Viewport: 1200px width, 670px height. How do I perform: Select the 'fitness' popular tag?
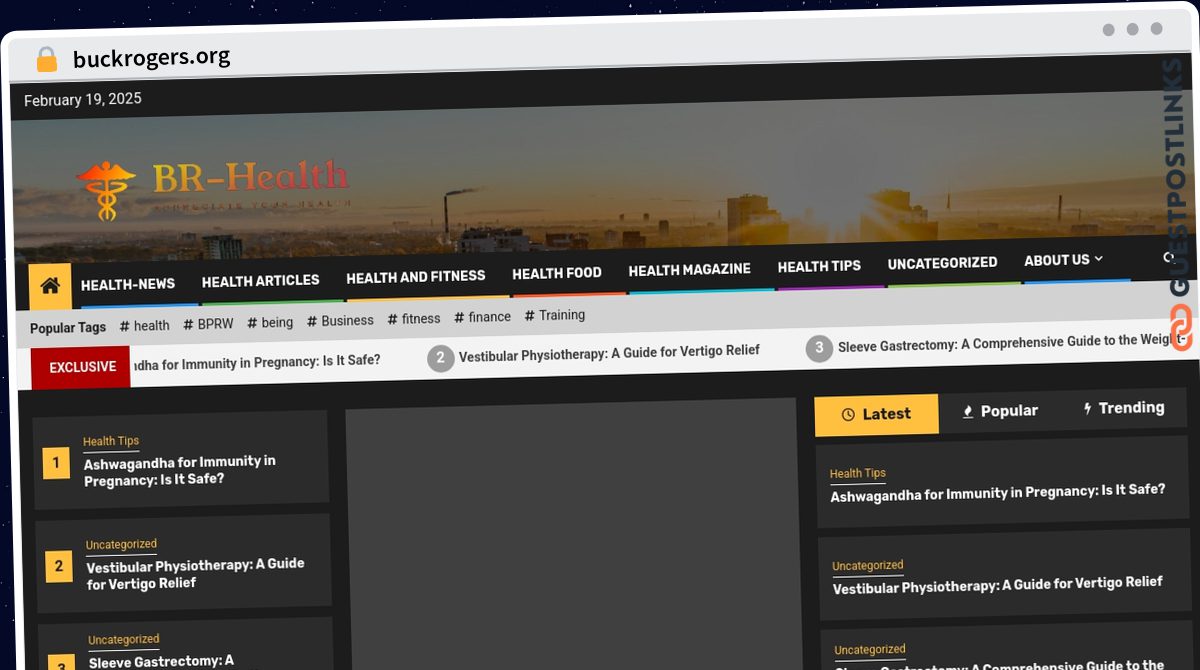(414, 318)
